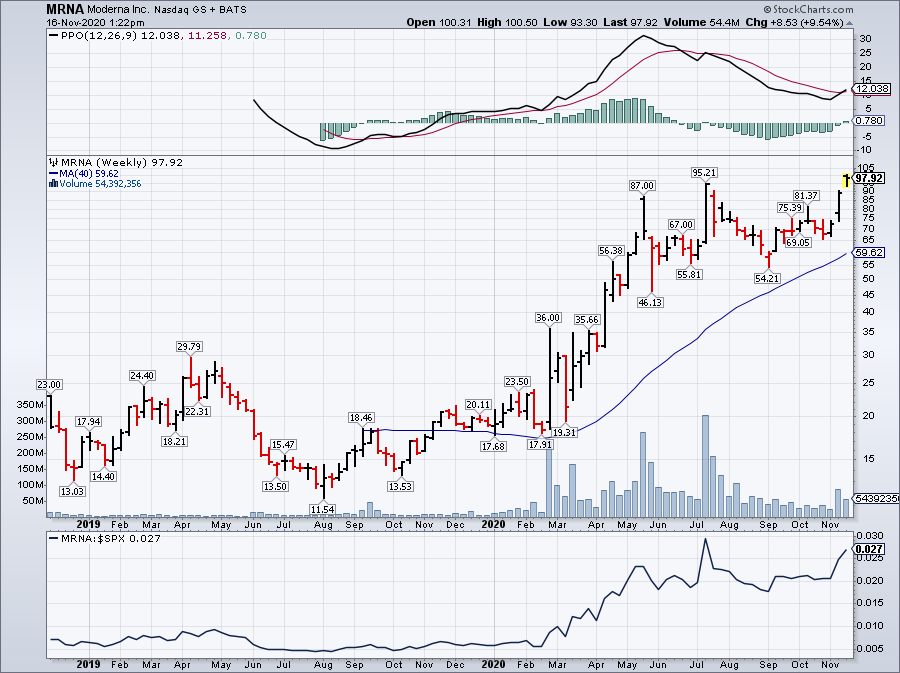Click the 95.21 peak price label
Screen dimensions: 900x673
(704, 173)
